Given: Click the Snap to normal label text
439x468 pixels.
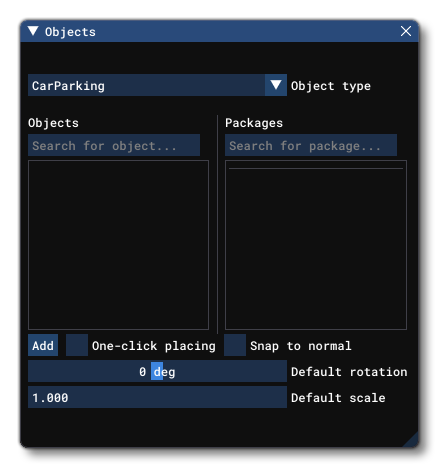Looking at the screenshot, I should click(x=301, y=346).
